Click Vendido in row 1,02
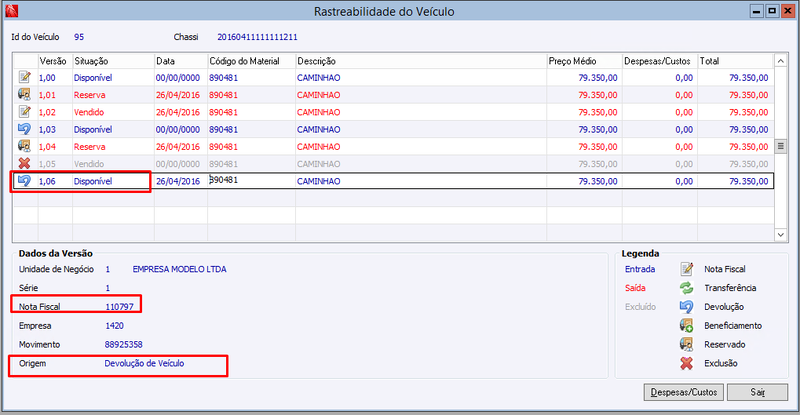The image size is (800, 415). click(89, 112)
